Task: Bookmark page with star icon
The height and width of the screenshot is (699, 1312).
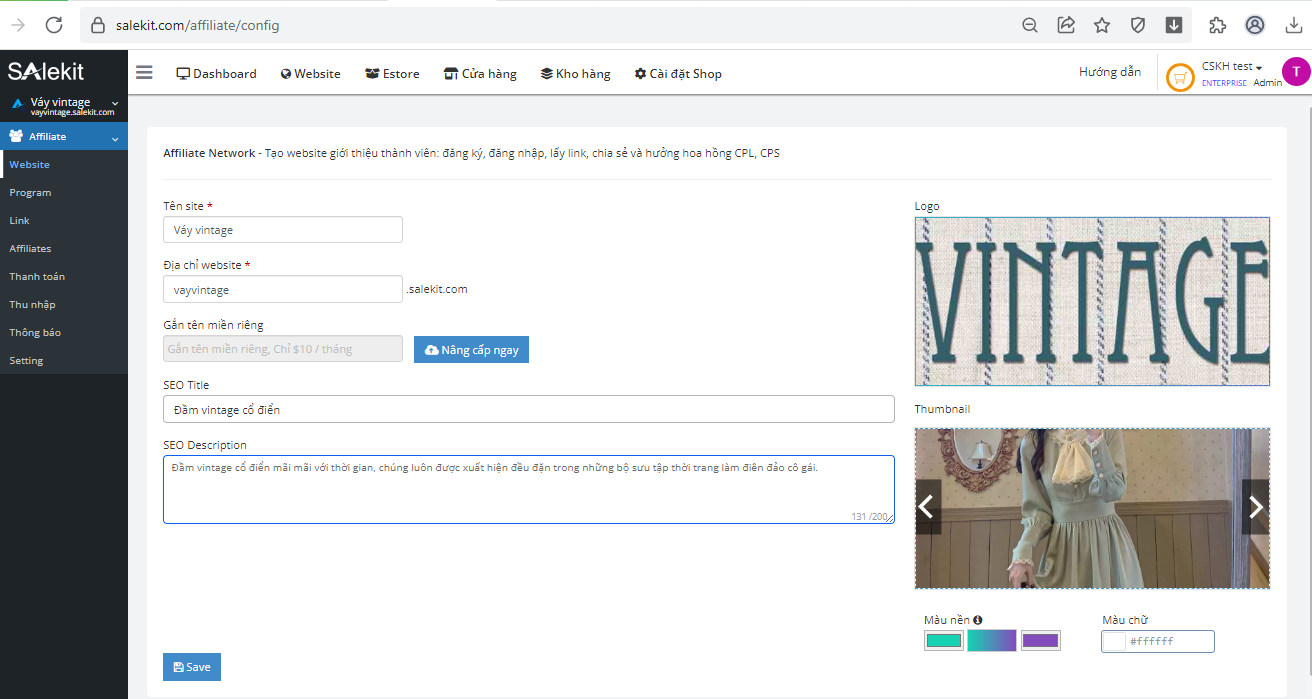Action: (x=1101, y=25)
